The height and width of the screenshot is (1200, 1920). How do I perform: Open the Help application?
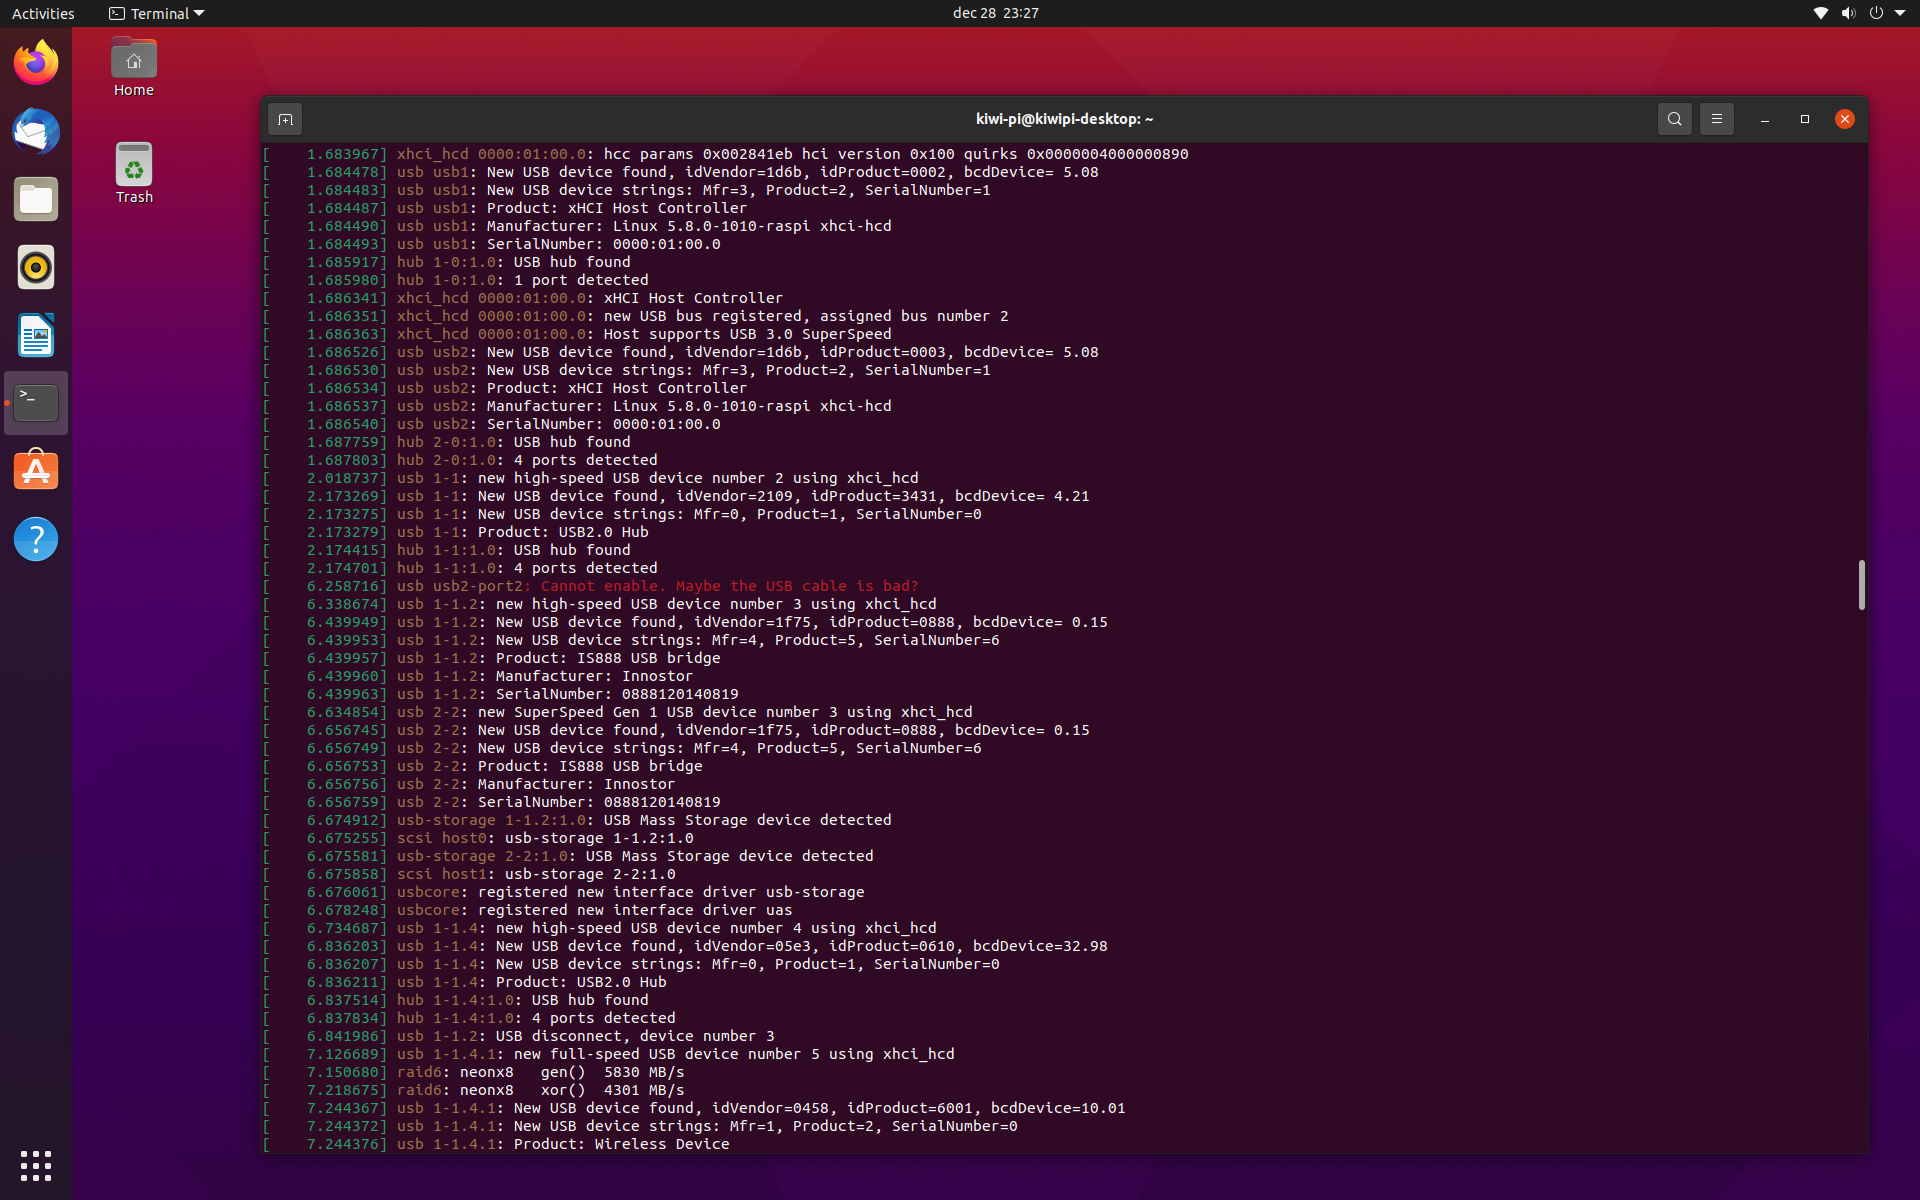(36, 539)
